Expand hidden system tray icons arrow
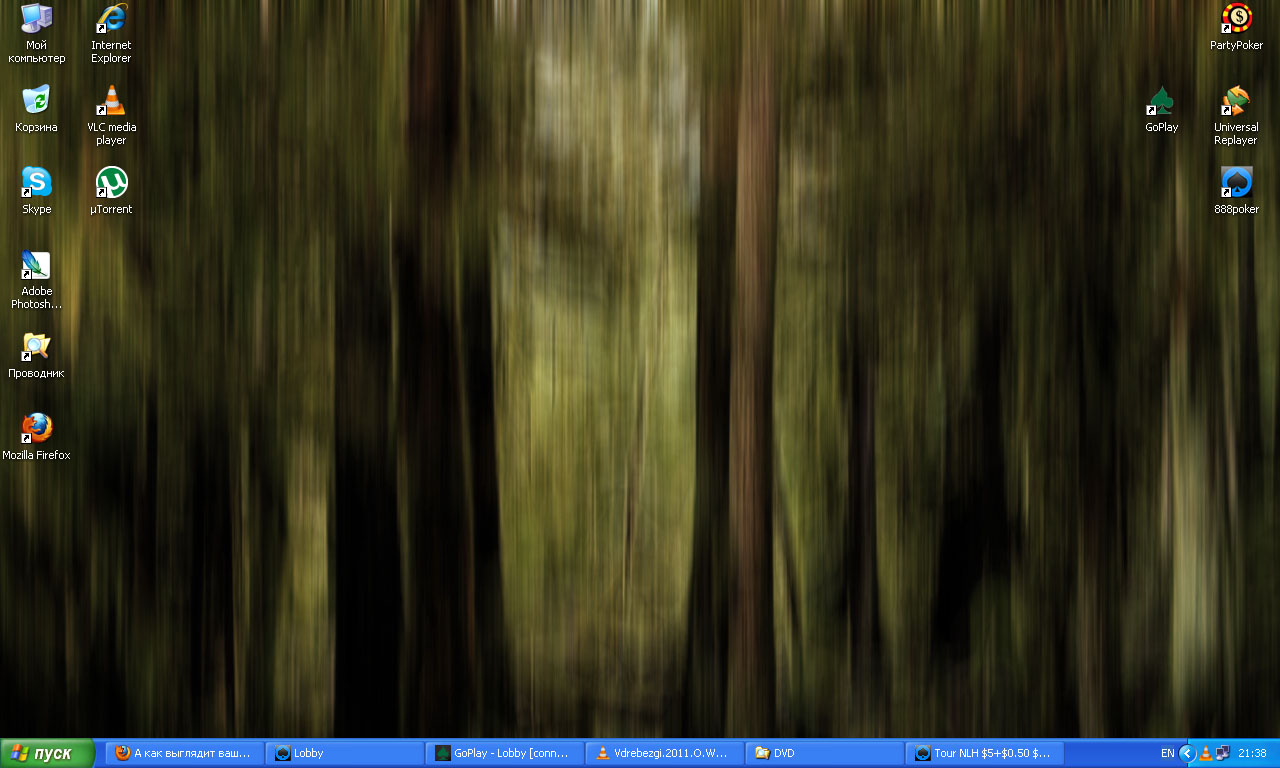 (x=1188, y=753)
